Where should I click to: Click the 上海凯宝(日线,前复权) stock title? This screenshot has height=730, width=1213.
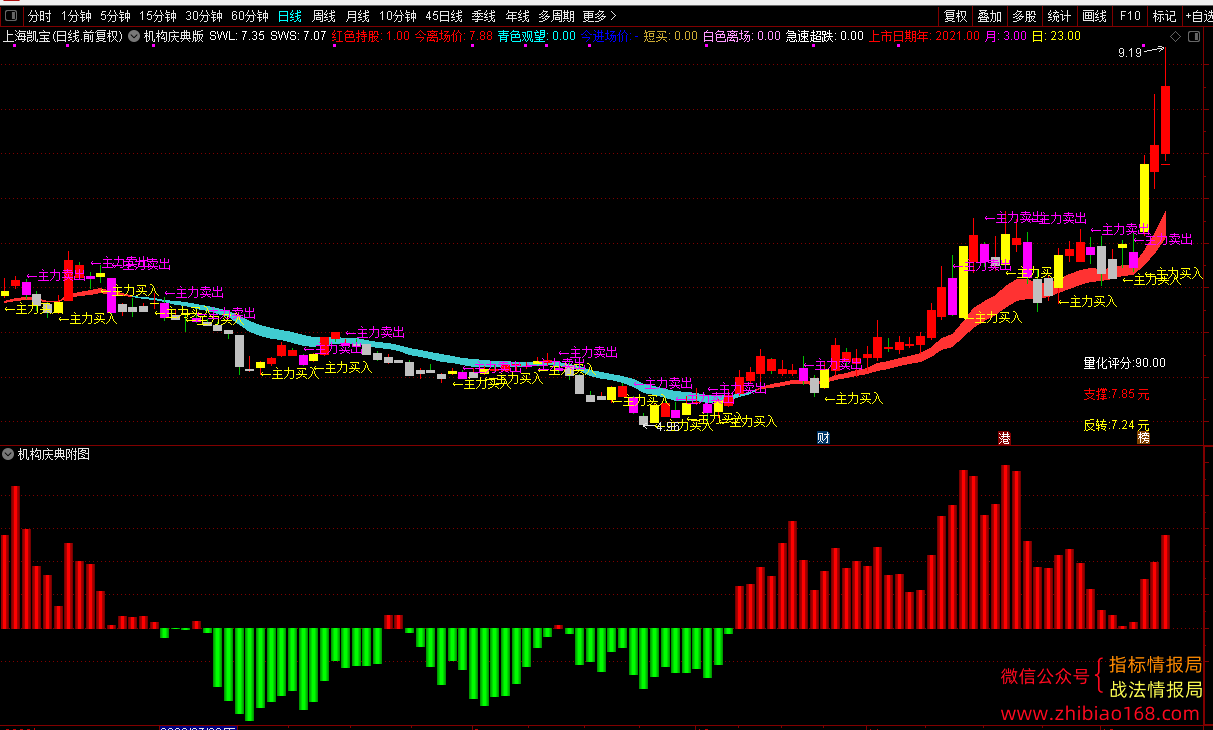[x=63, y=36]
